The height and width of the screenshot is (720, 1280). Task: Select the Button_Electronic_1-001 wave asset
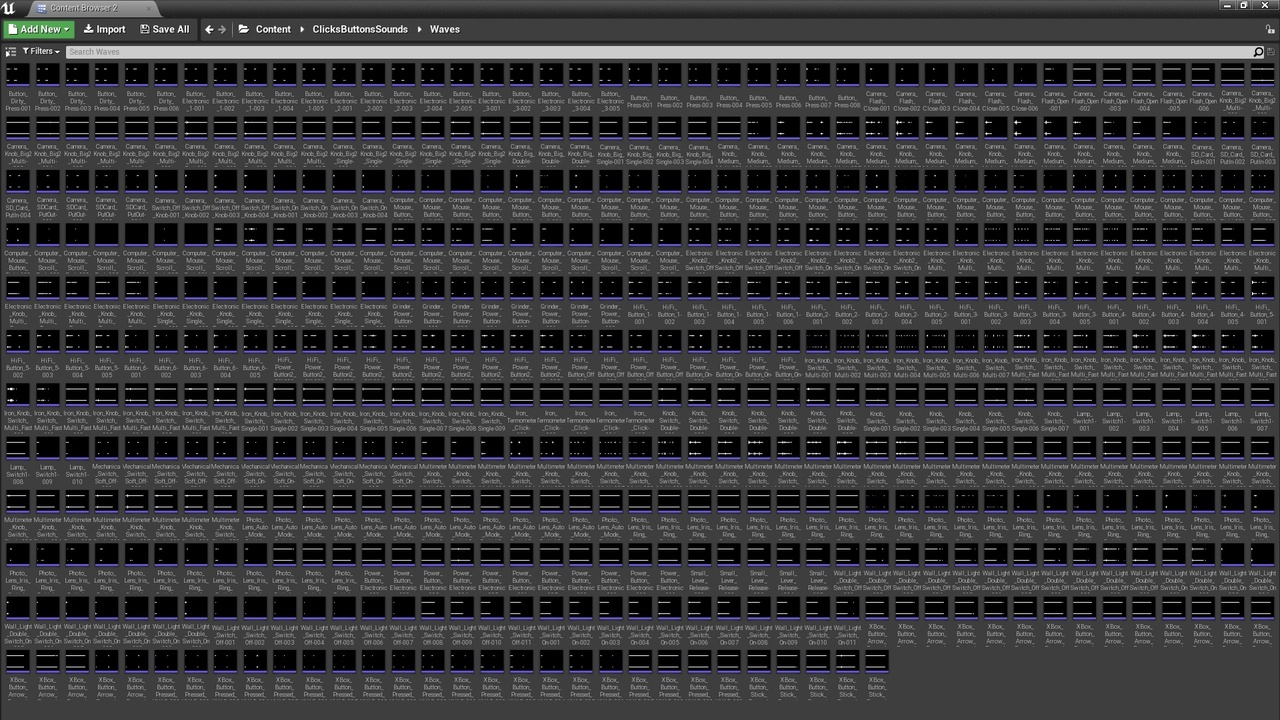point(196,87)
